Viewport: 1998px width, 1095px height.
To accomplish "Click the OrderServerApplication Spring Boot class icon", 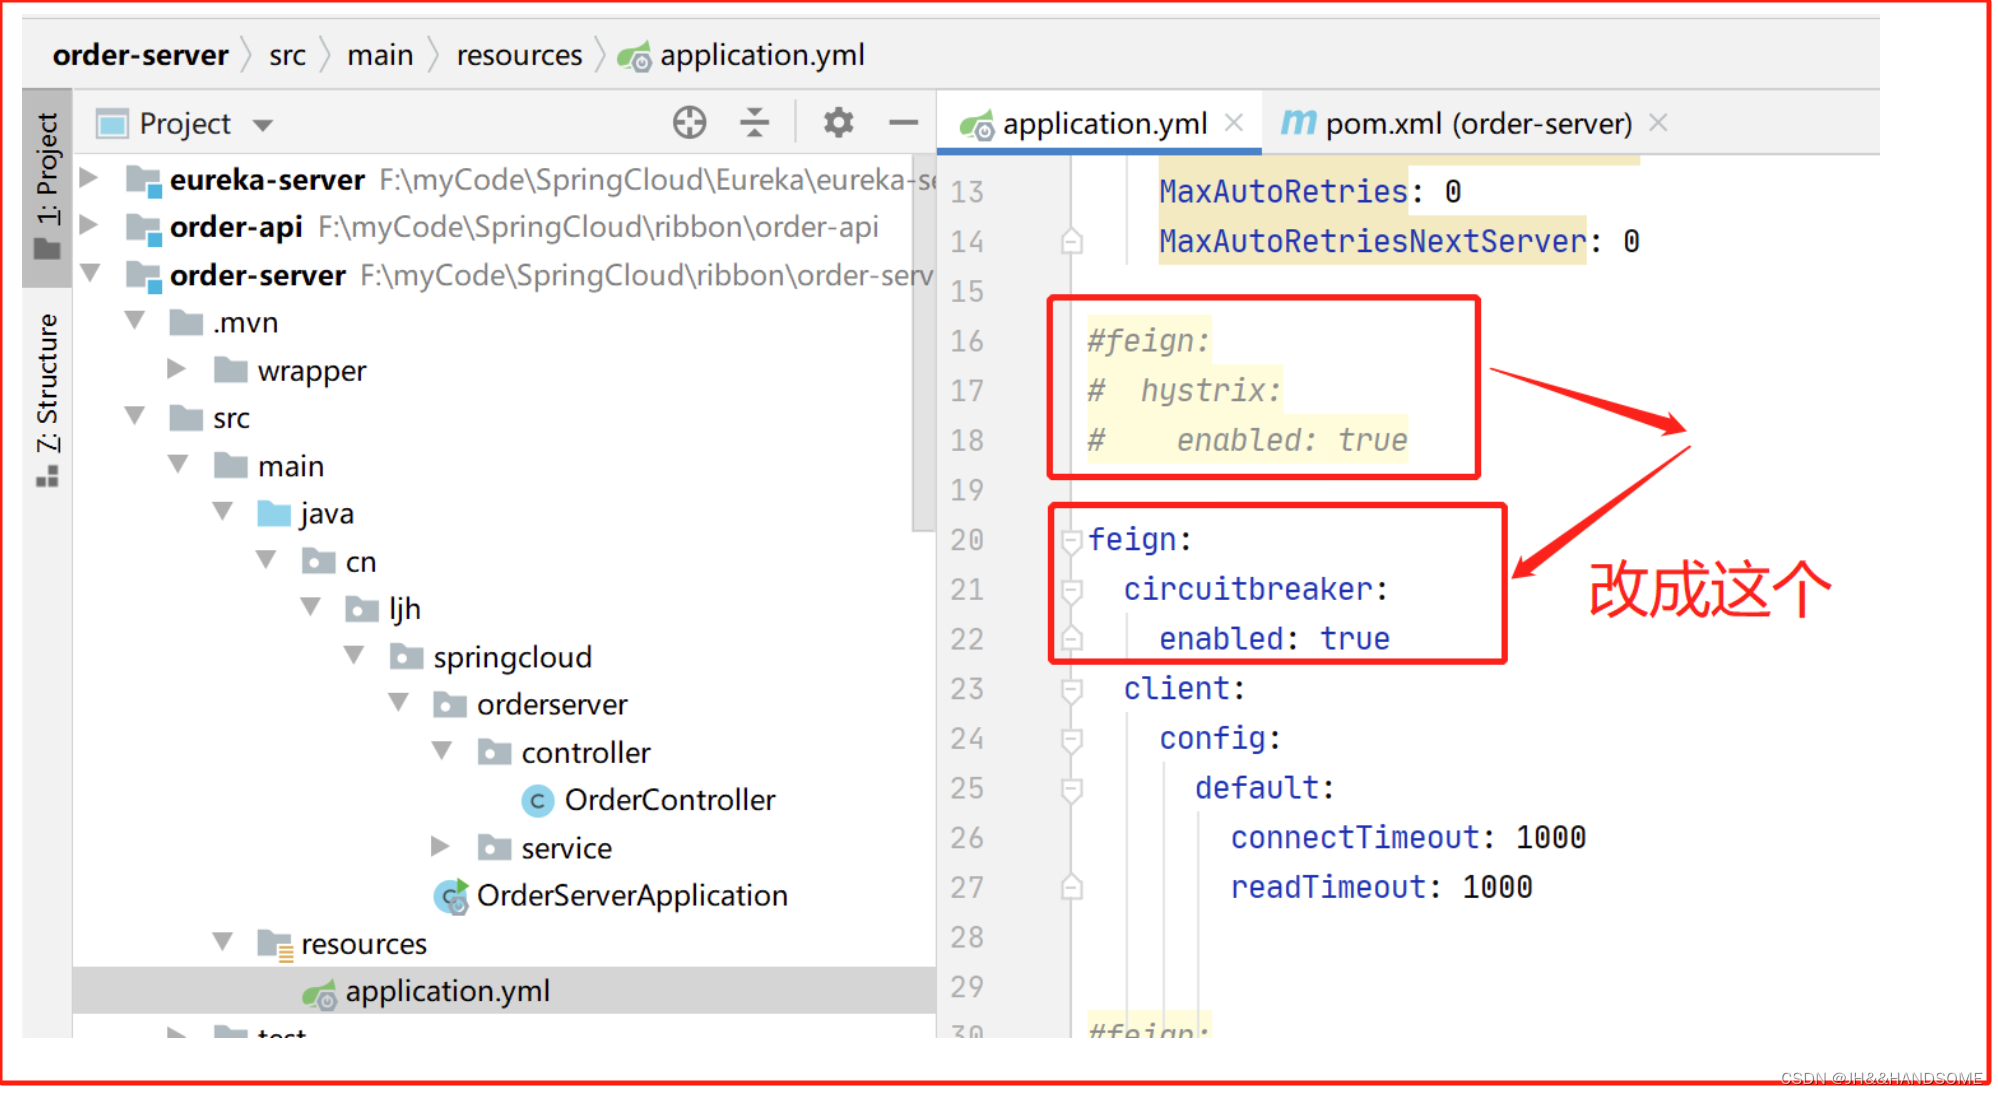I will coord(451,896).
